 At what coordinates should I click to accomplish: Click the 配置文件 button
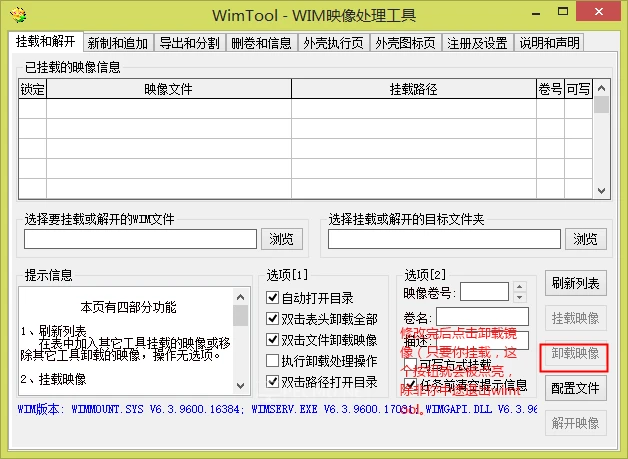576,388
